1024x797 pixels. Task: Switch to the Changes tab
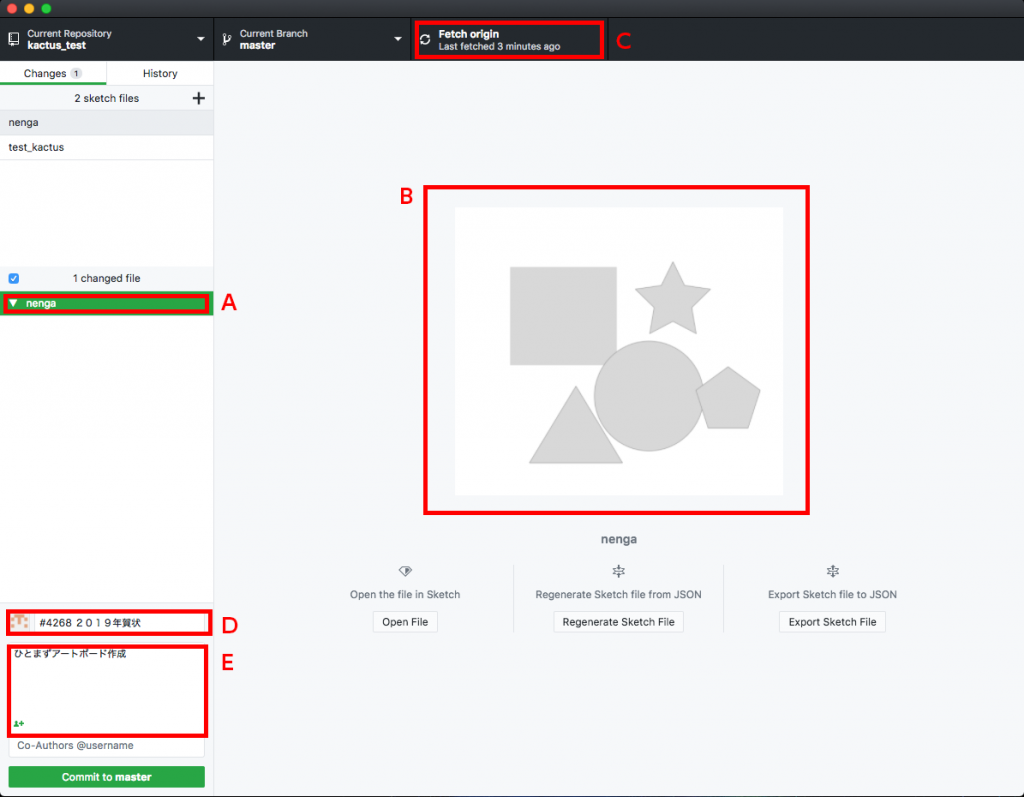(53, 73)
